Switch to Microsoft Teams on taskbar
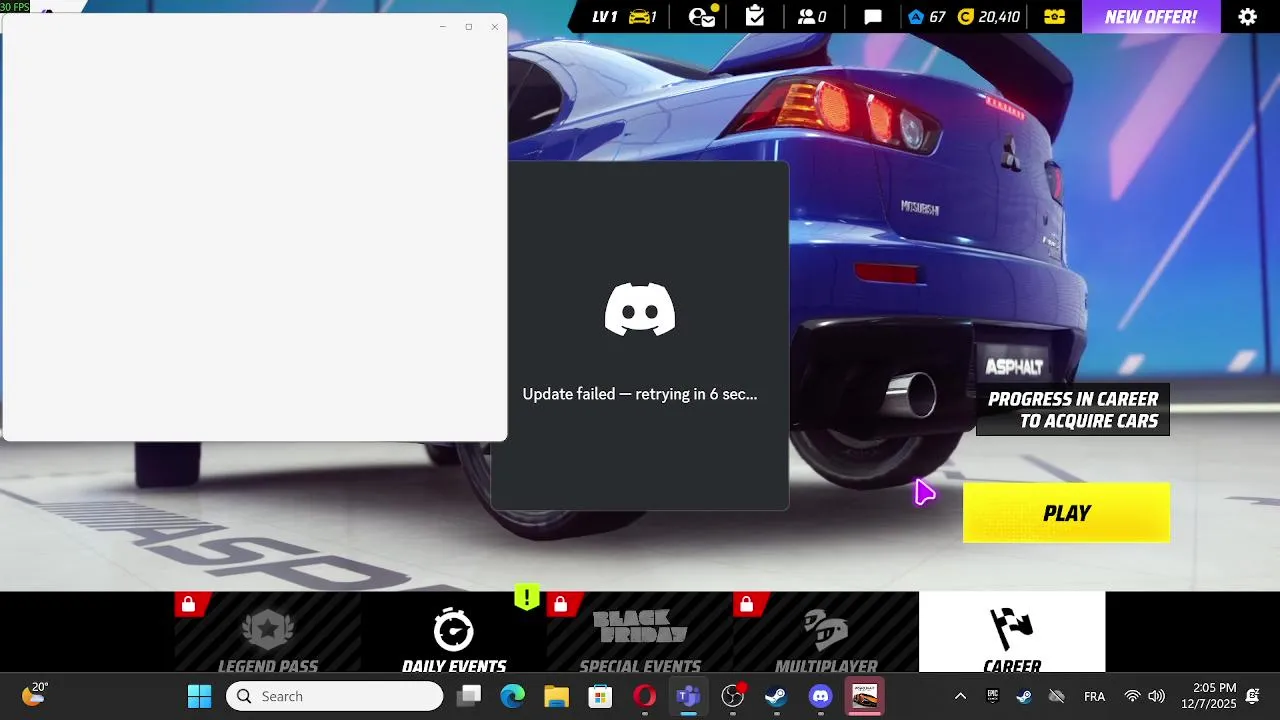This screenshot has height=720, width=1280. [688, 696]
